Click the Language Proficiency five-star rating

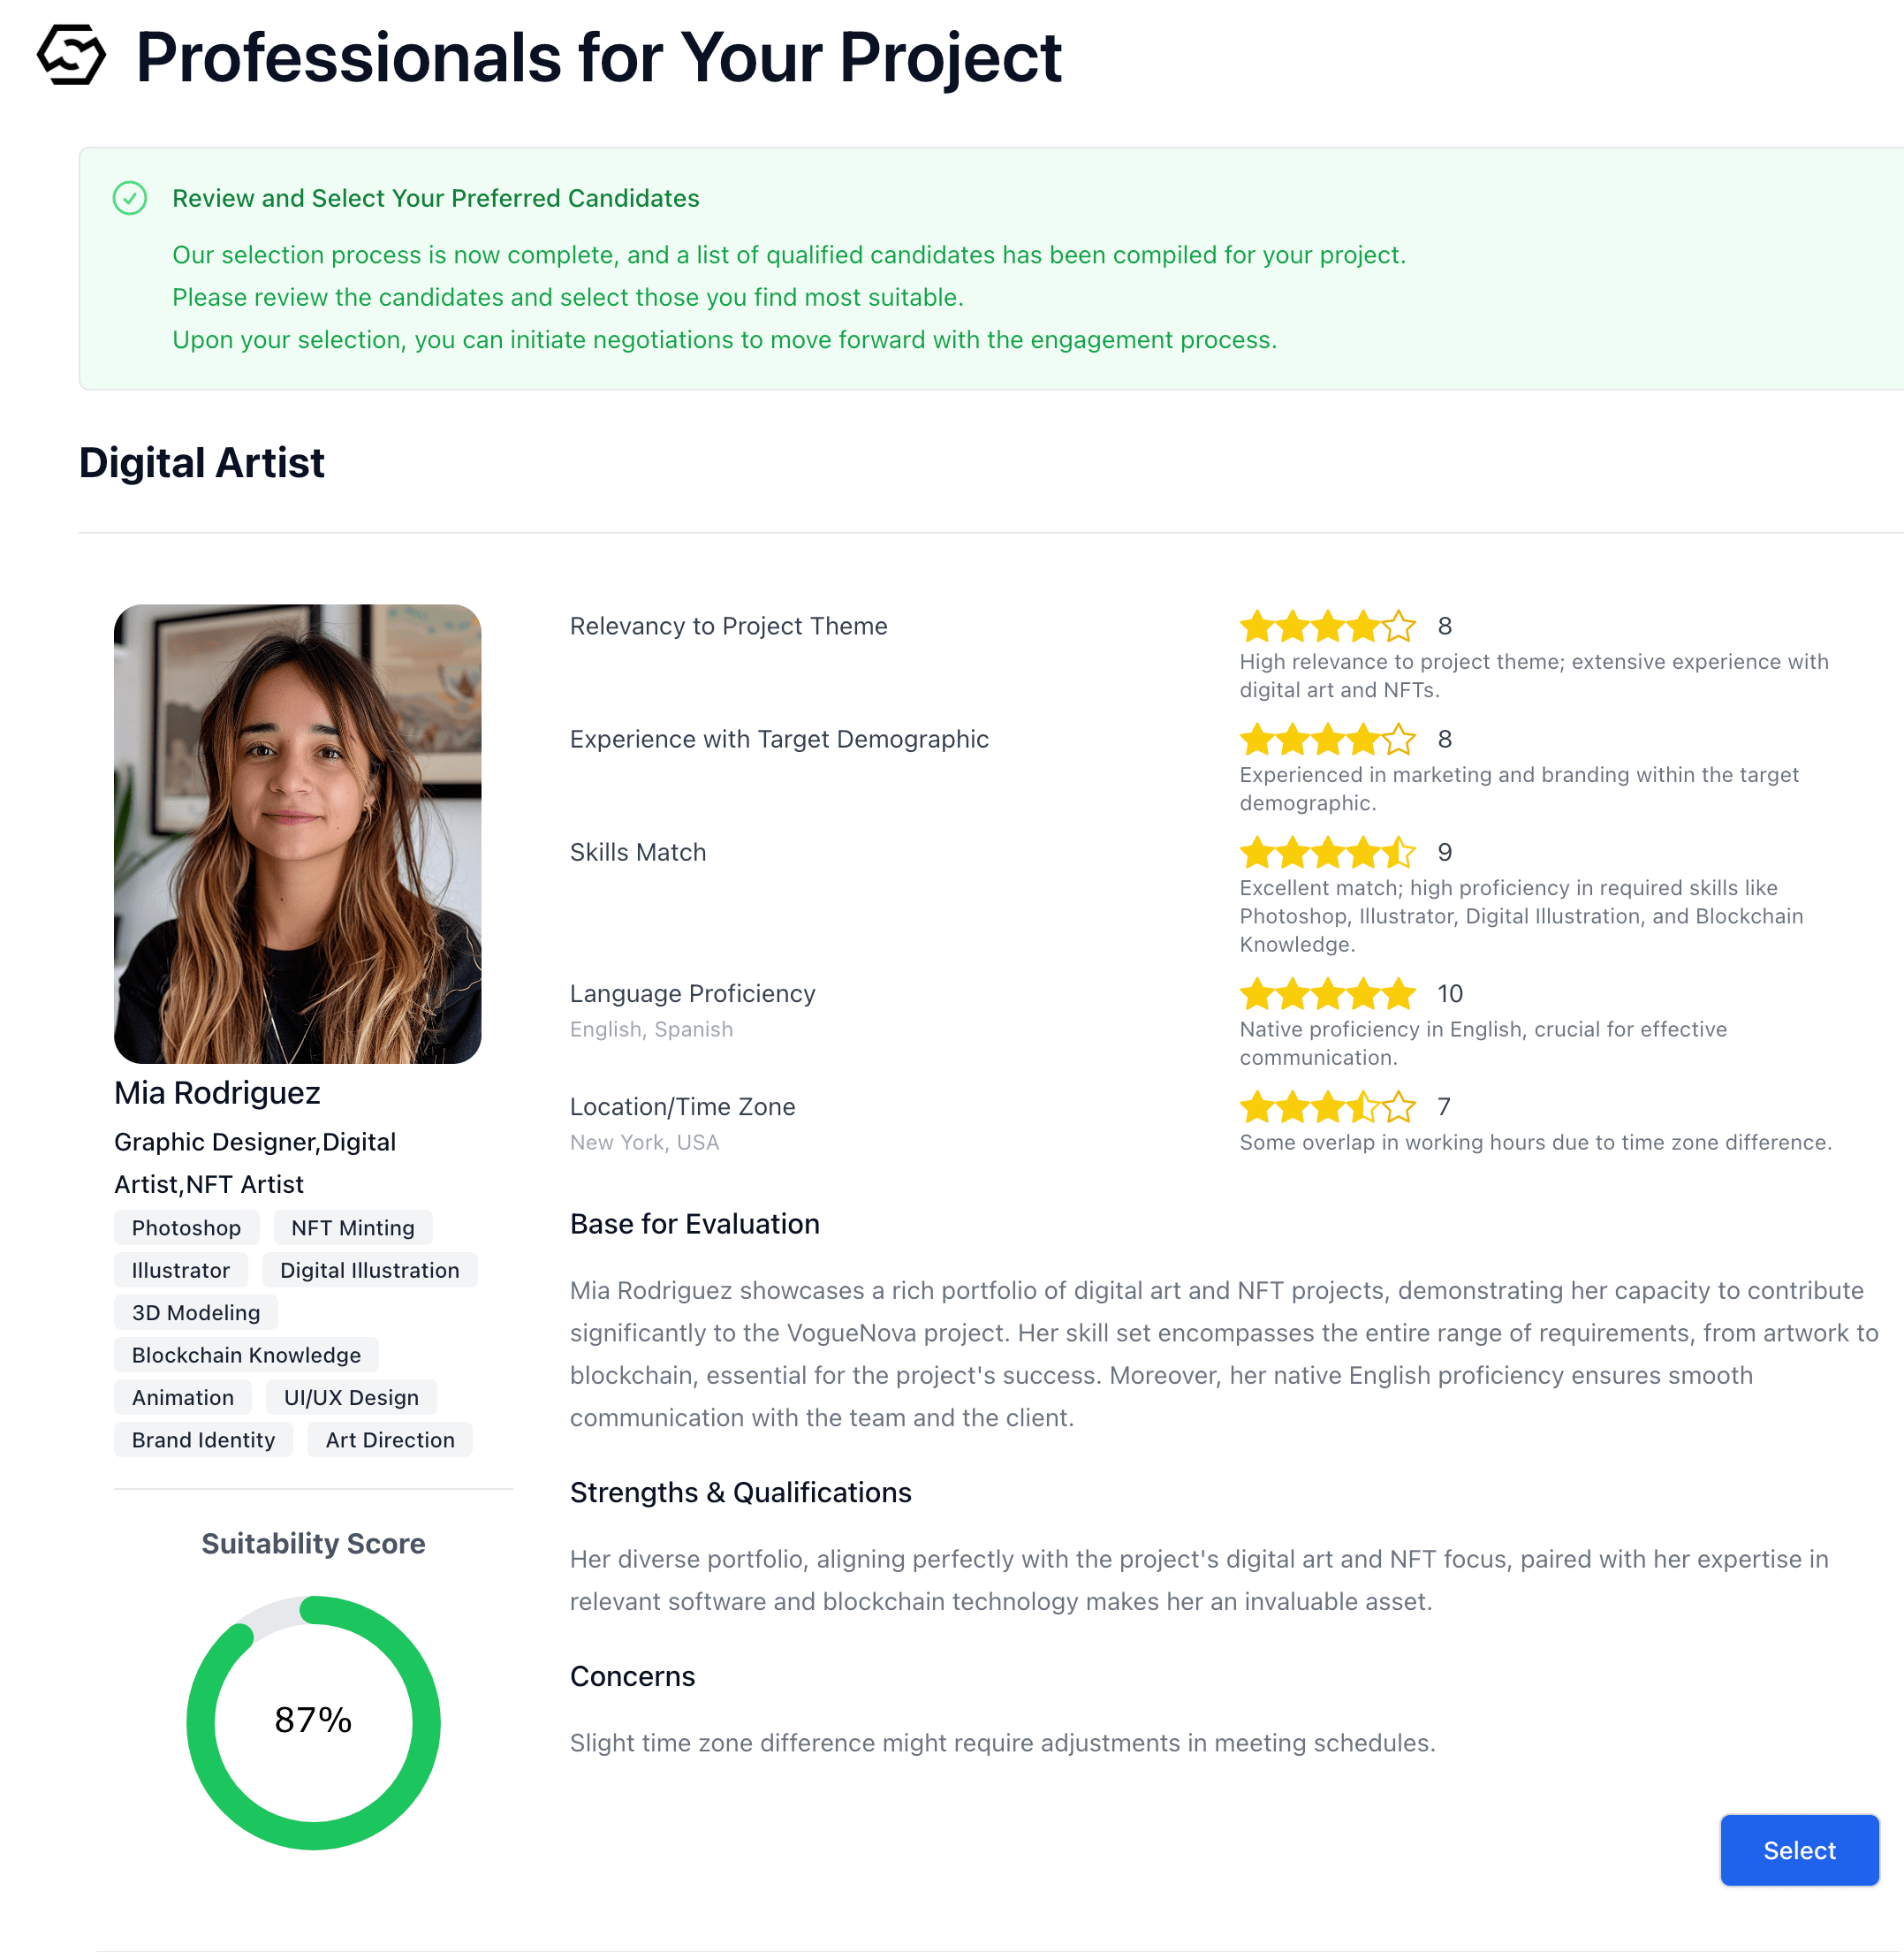1327,993
